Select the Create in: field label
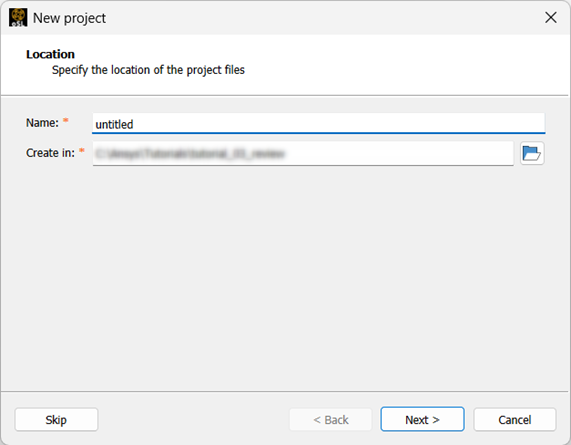This screenshot has width=571, height=445. coord(50,153)
